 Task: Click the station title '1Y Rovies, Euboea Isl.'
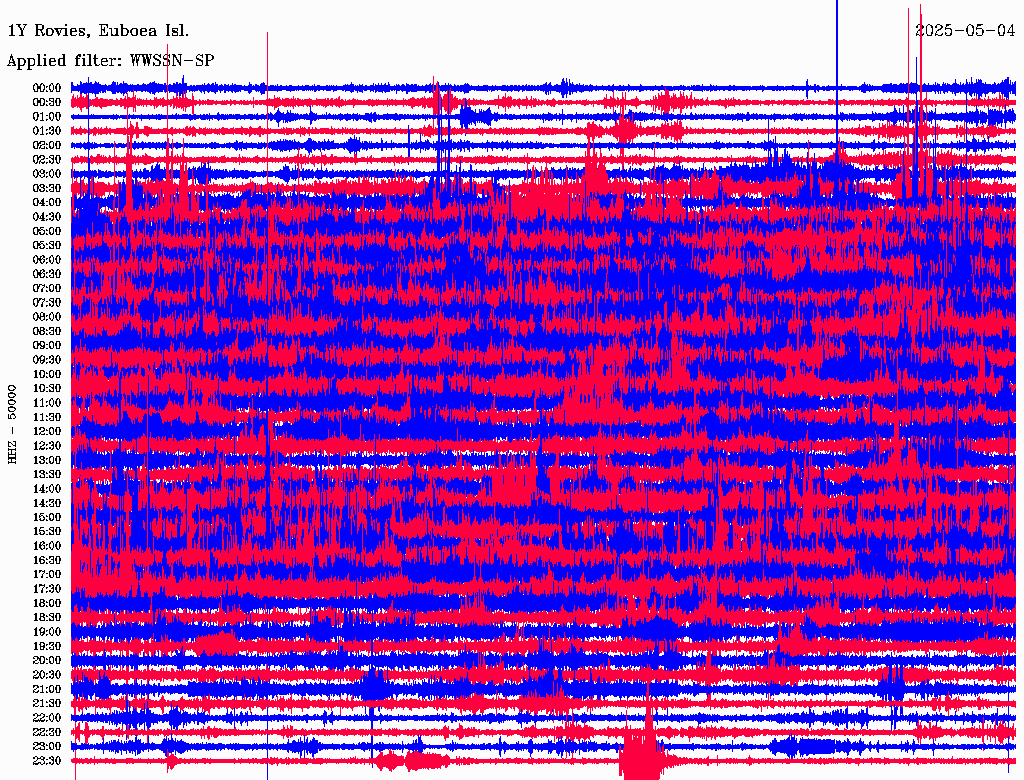click(x=98, y=31)
